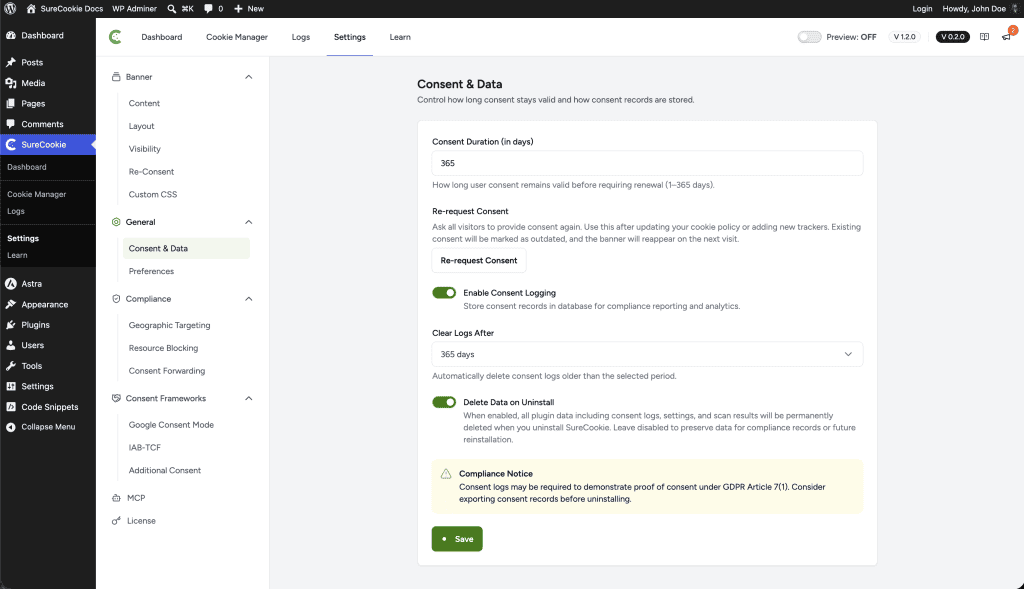This screenshot has height=589, width=1024.
Task: Click the Re-request Consent button
Action: (x=479, y=261)
